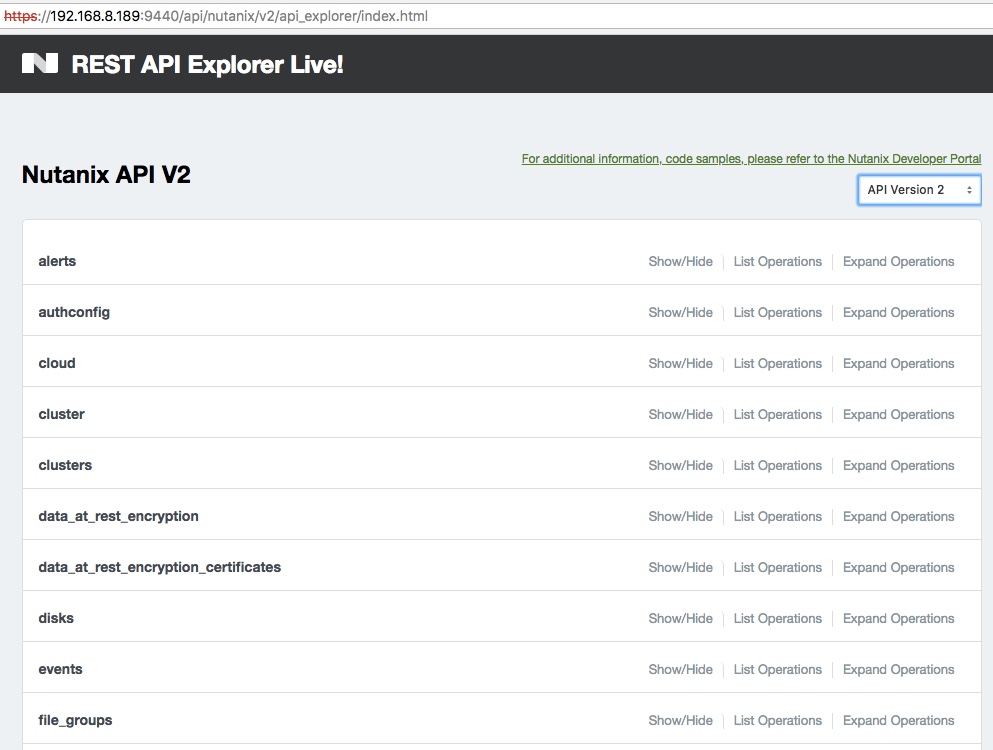Open List Operations for file_groups
This screenshot has width=993, height=750.
point(777,720)
